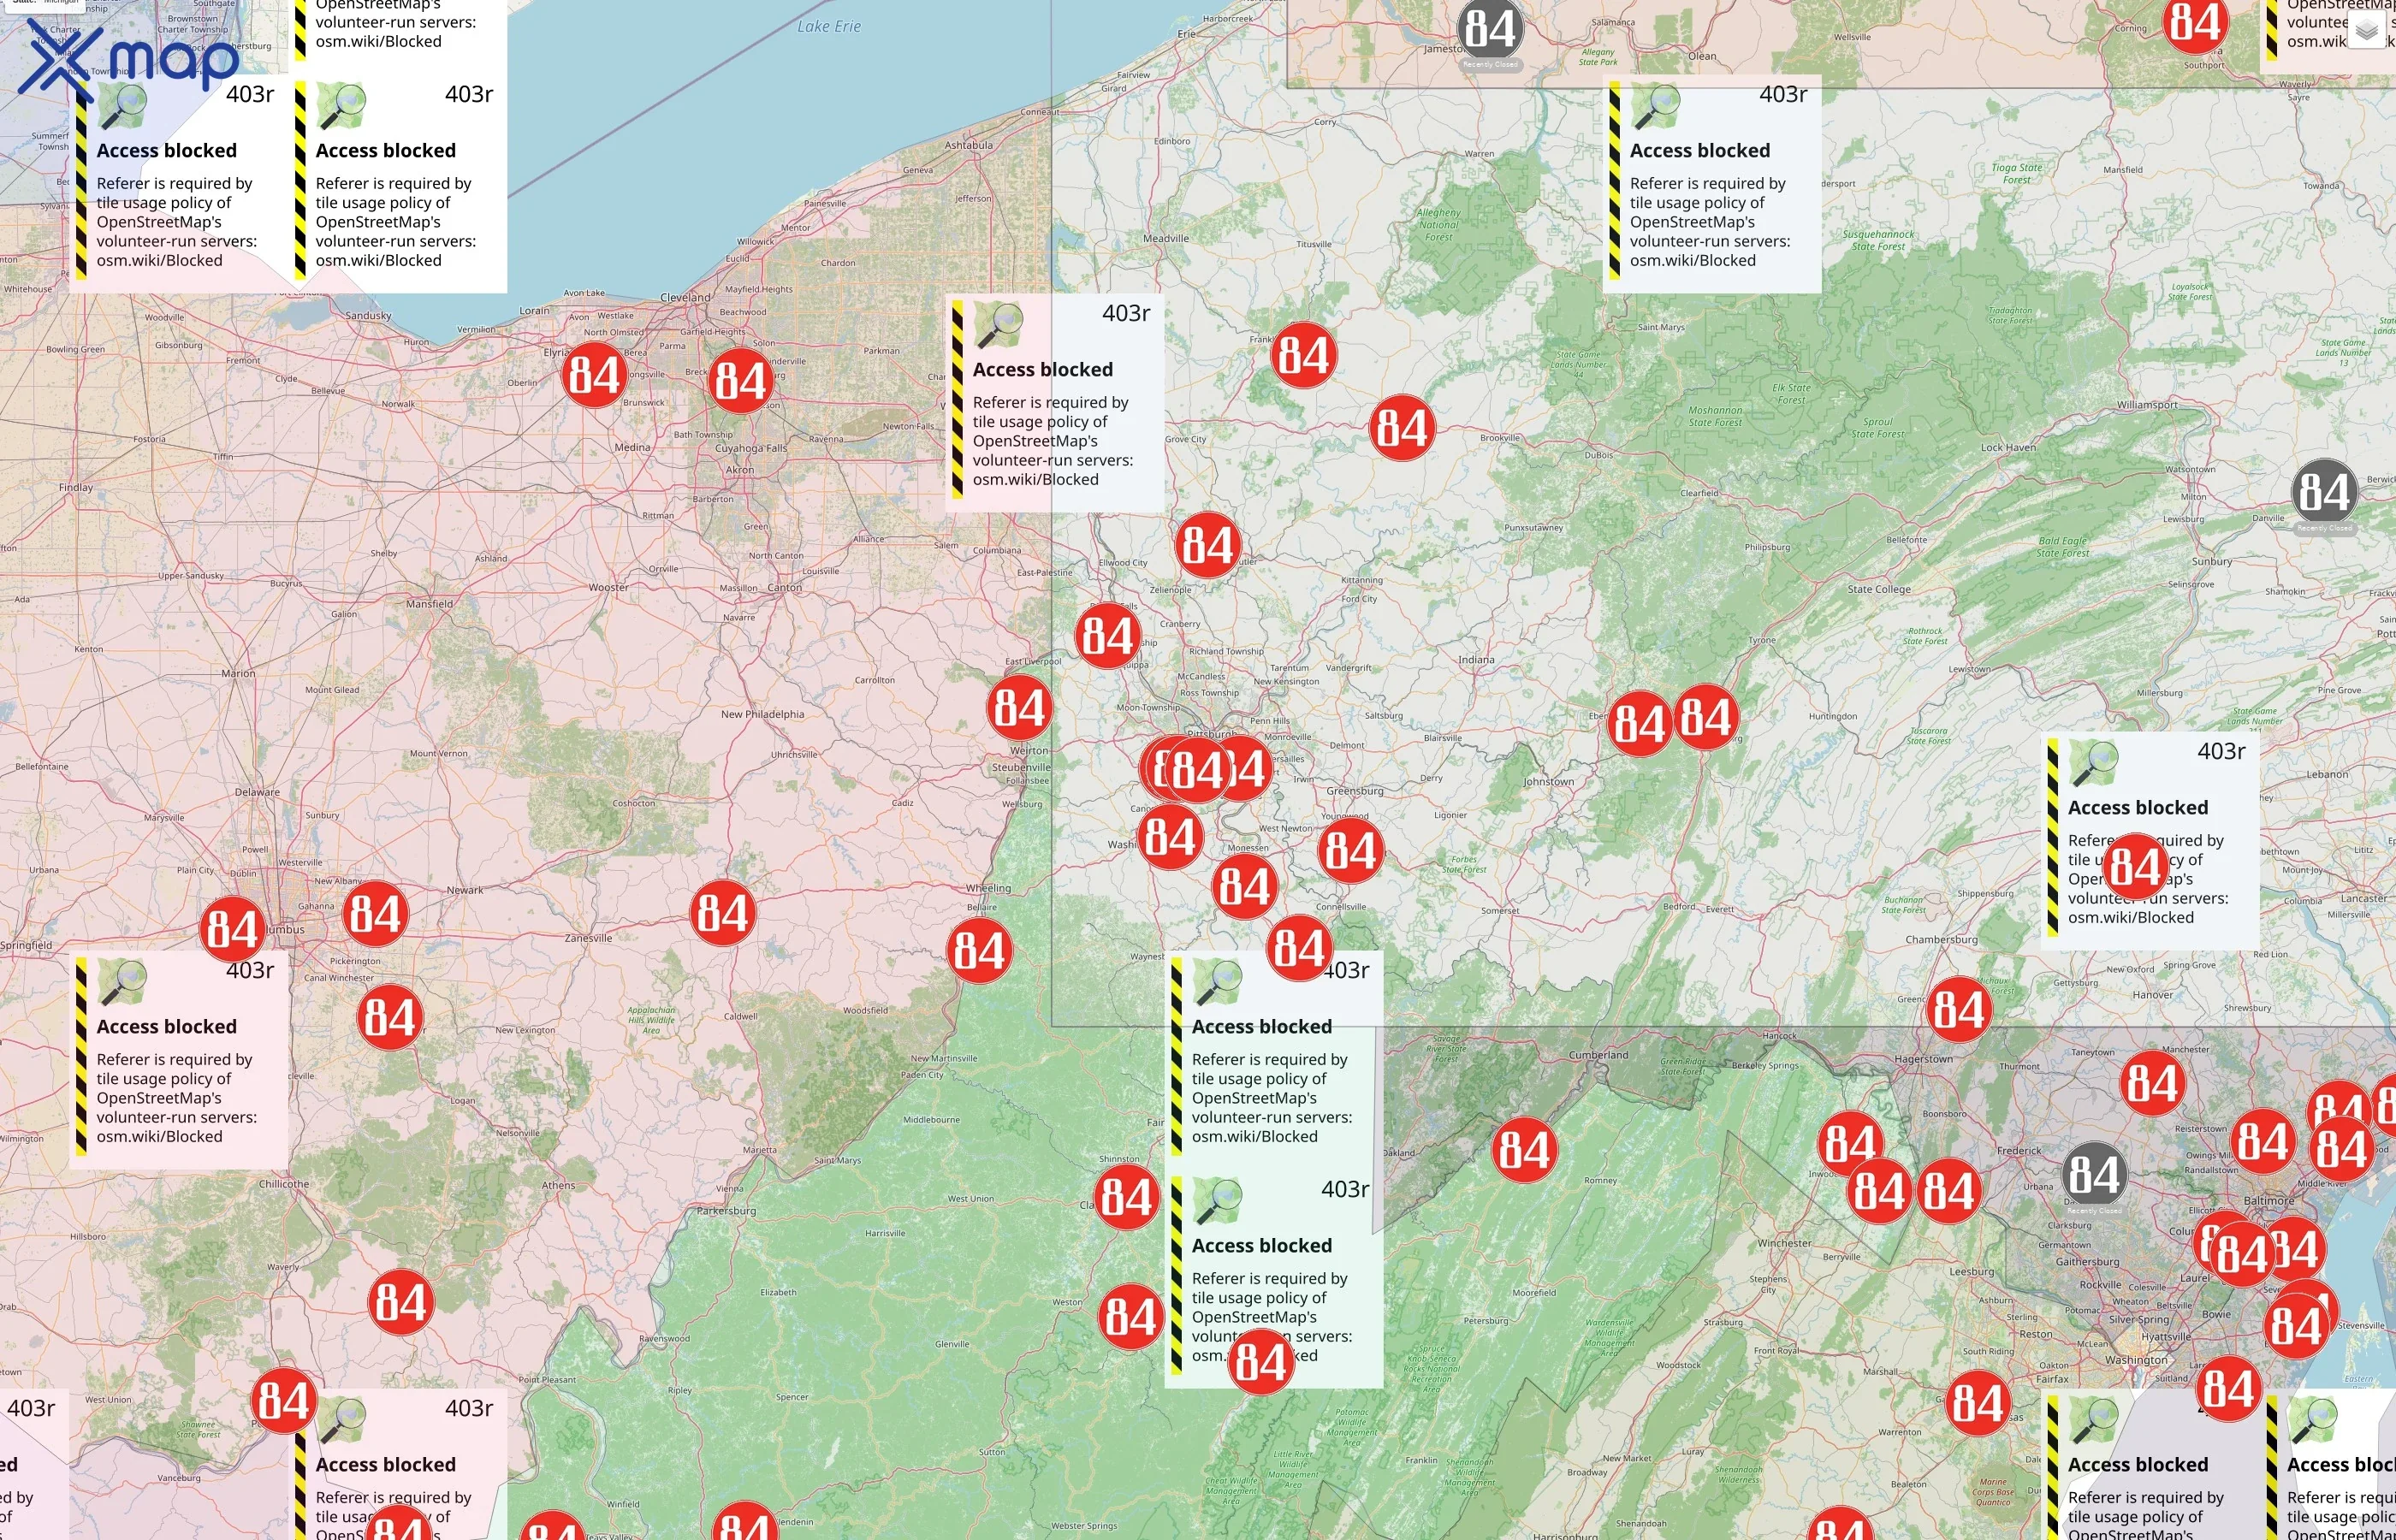Select the 84 marker near Youngwood
Screen dimensions: 2396x1540
[x=1351, y=851]
